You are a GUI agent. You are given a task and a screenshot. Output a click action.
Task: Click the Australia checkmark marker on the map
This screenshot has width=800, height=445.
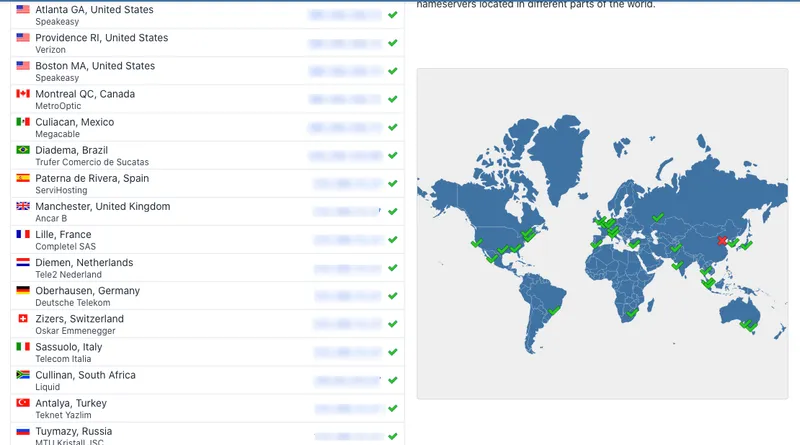tap(748, 325)
